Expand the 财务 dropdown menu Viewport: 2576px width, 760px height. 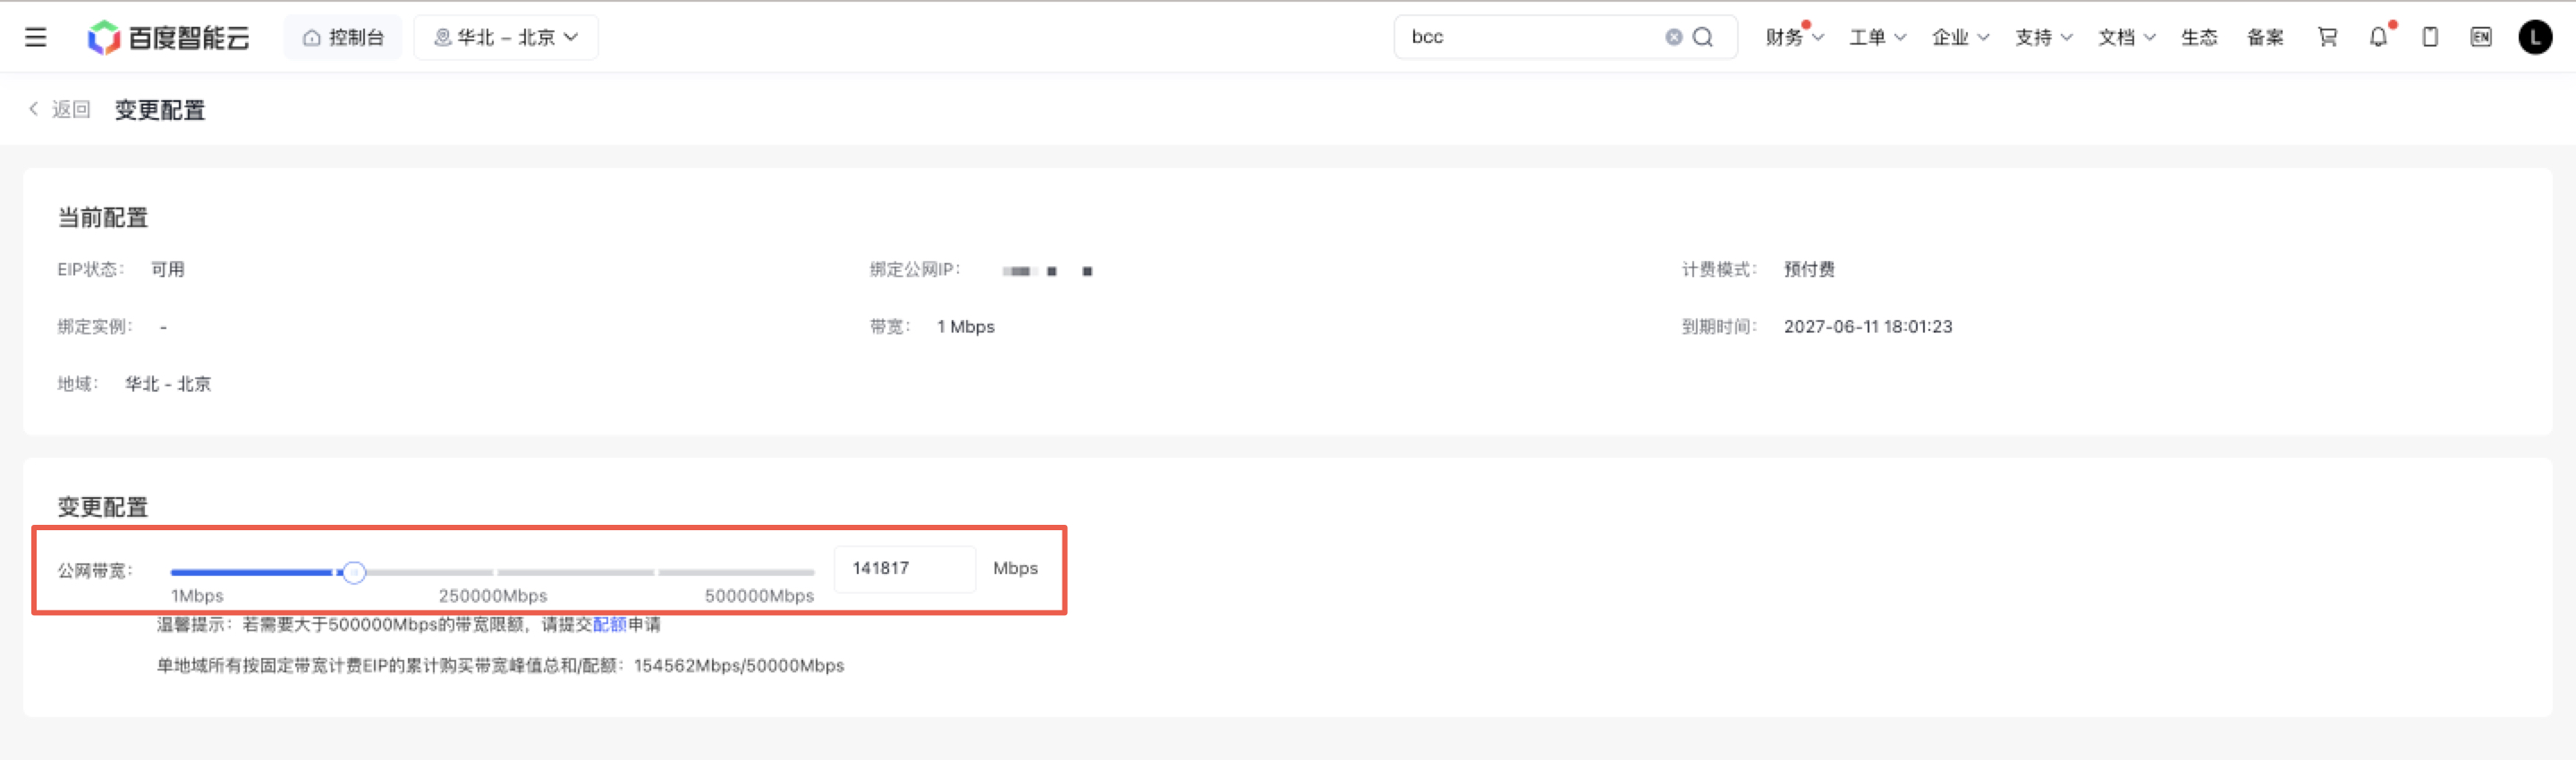tap(1795, 37)
